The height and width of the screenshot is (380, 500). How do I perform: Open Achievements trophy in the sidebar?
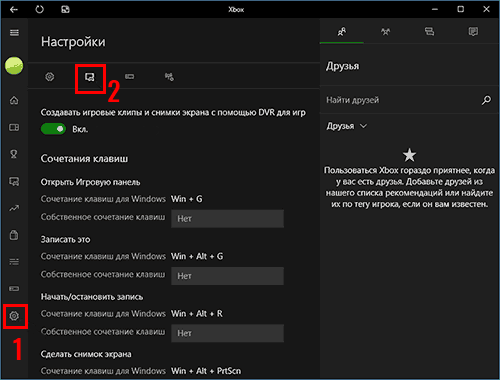(x=14, y=154)
